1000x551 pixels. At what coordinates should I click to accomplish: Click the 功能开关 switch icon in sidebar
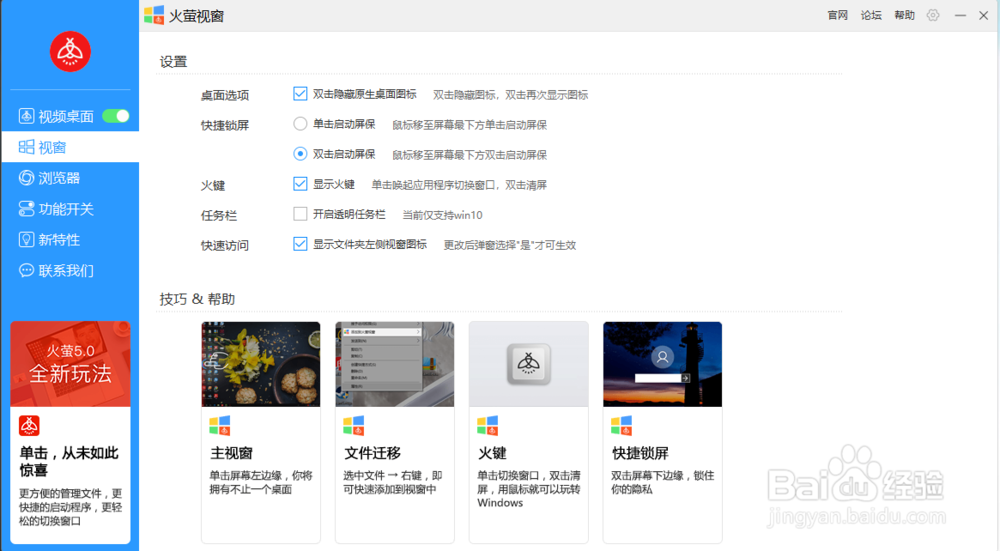[x=26, y=209]
